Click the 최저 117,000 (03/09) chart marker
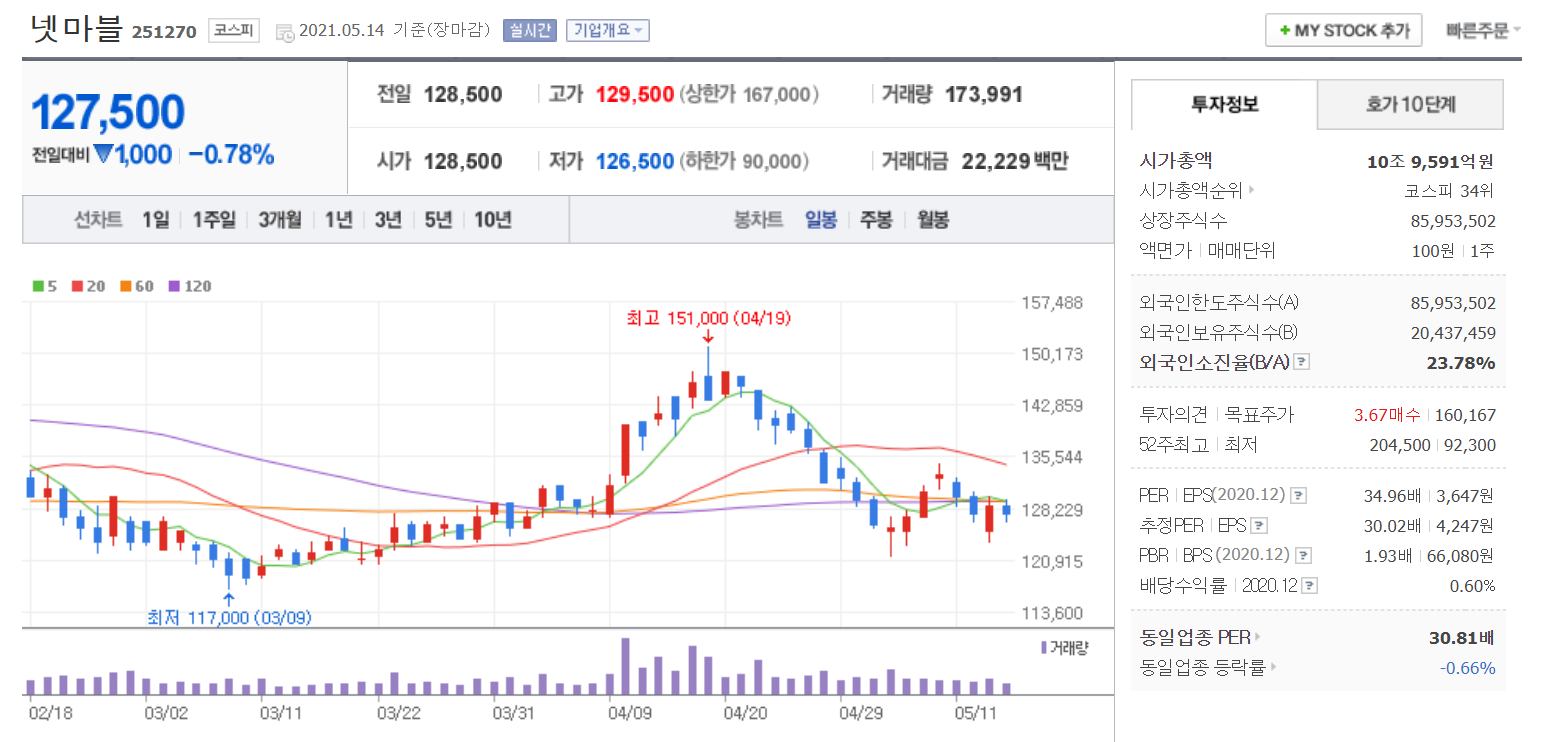The height and width of the screenshot is (742, 1542). [229, 618]
